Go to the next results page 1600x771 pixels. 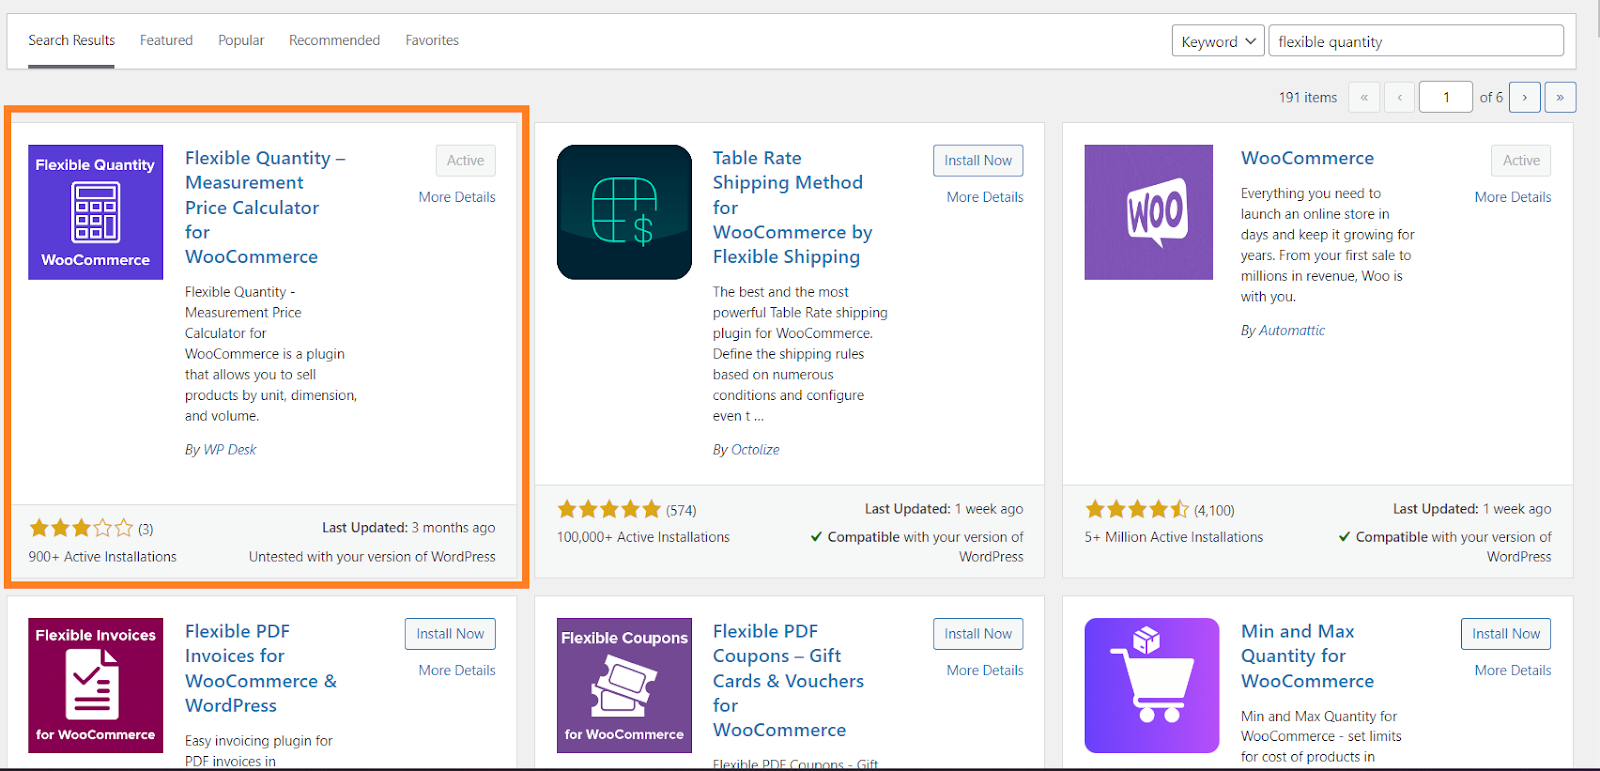tap(1525, 97)
